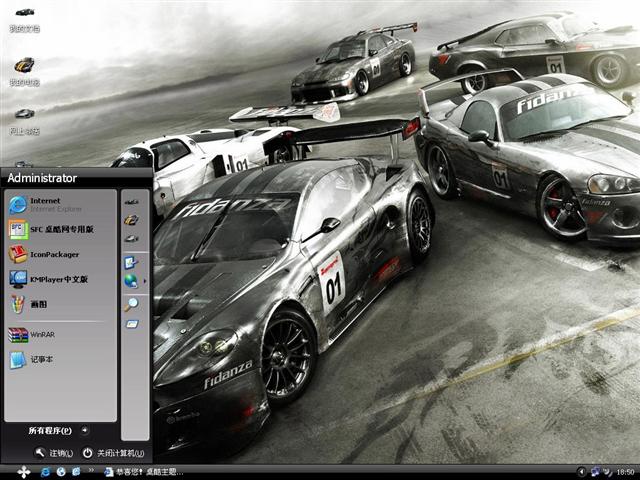640x480 pixels.
Task: Click the 18:50 clock in the taskbar
Action: click(625, 473)
